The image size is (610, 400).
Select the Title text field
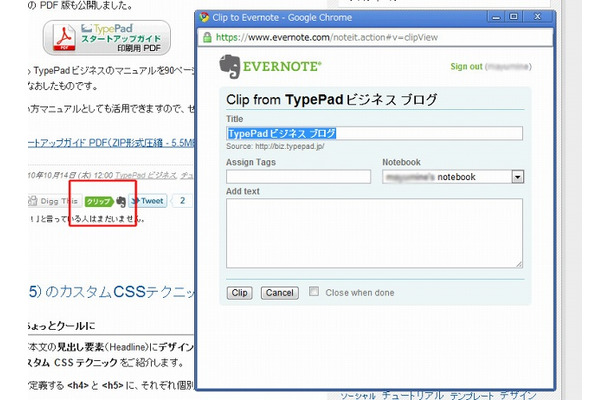[x=374, y=133]
